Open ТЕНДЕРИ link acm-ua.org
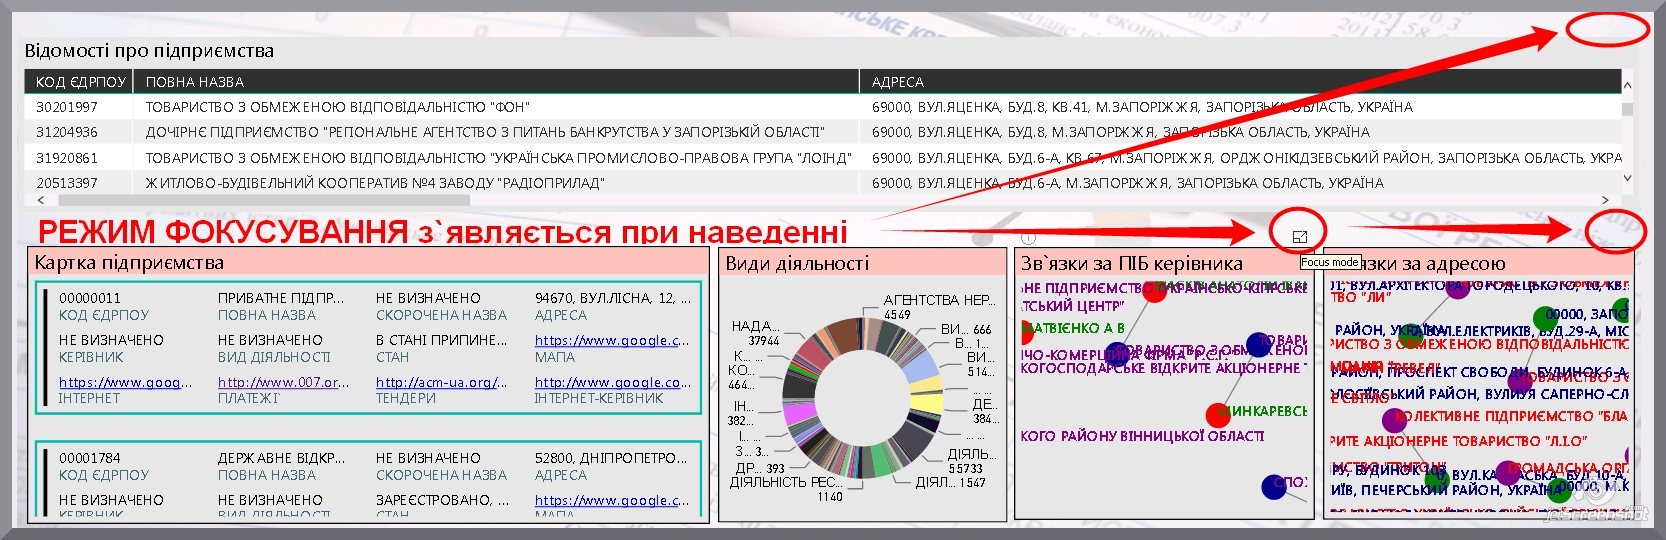The width and height of the screenshot is (1666, 540). coord(442,382)
